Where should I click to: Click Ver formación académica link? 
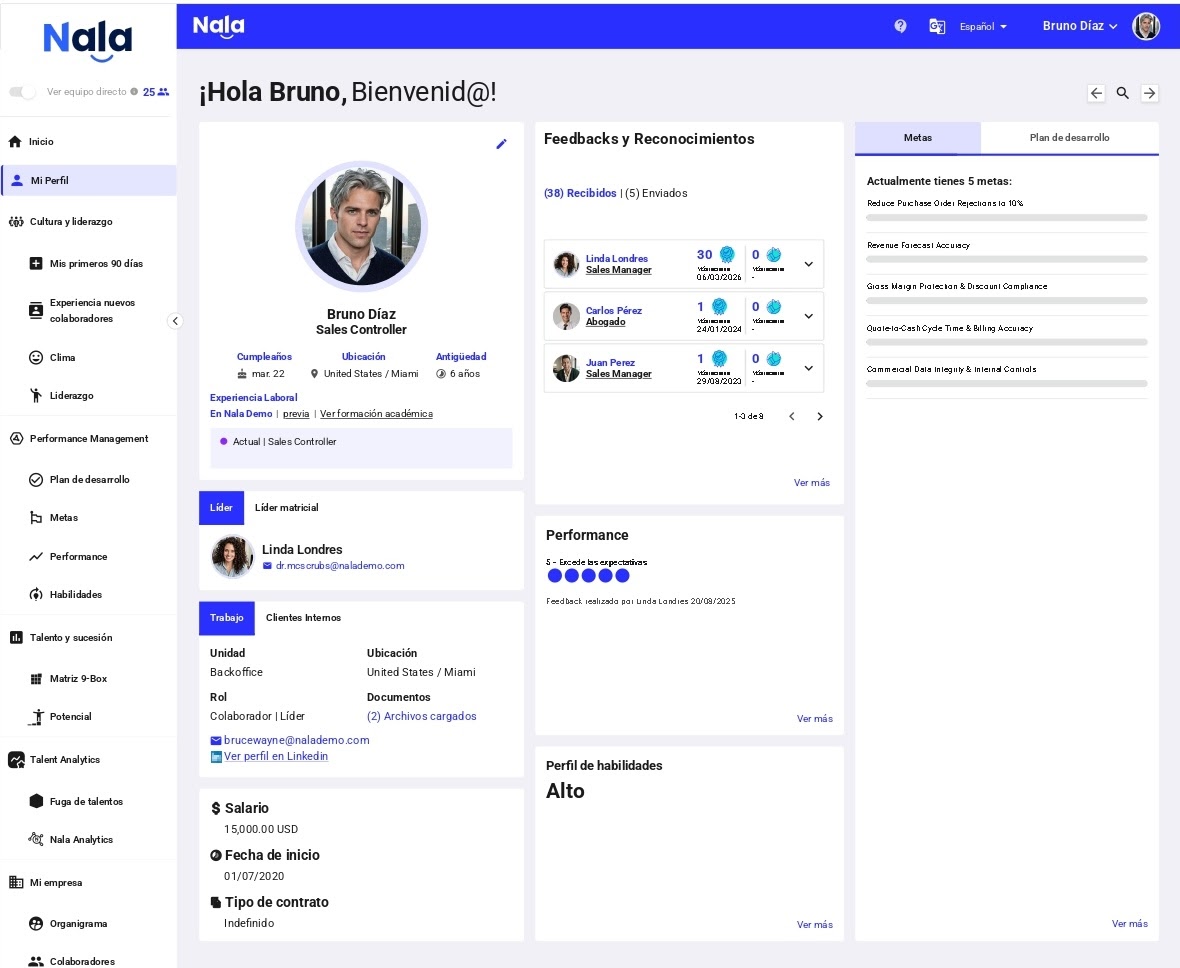tap(376, 413)
